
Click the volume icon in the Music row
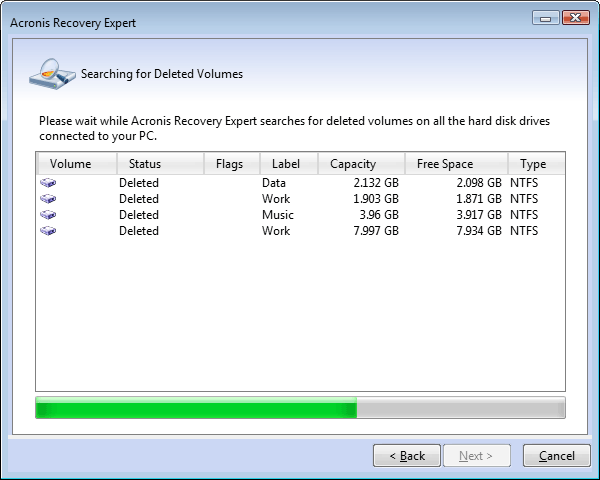click(x=48, y=215)
